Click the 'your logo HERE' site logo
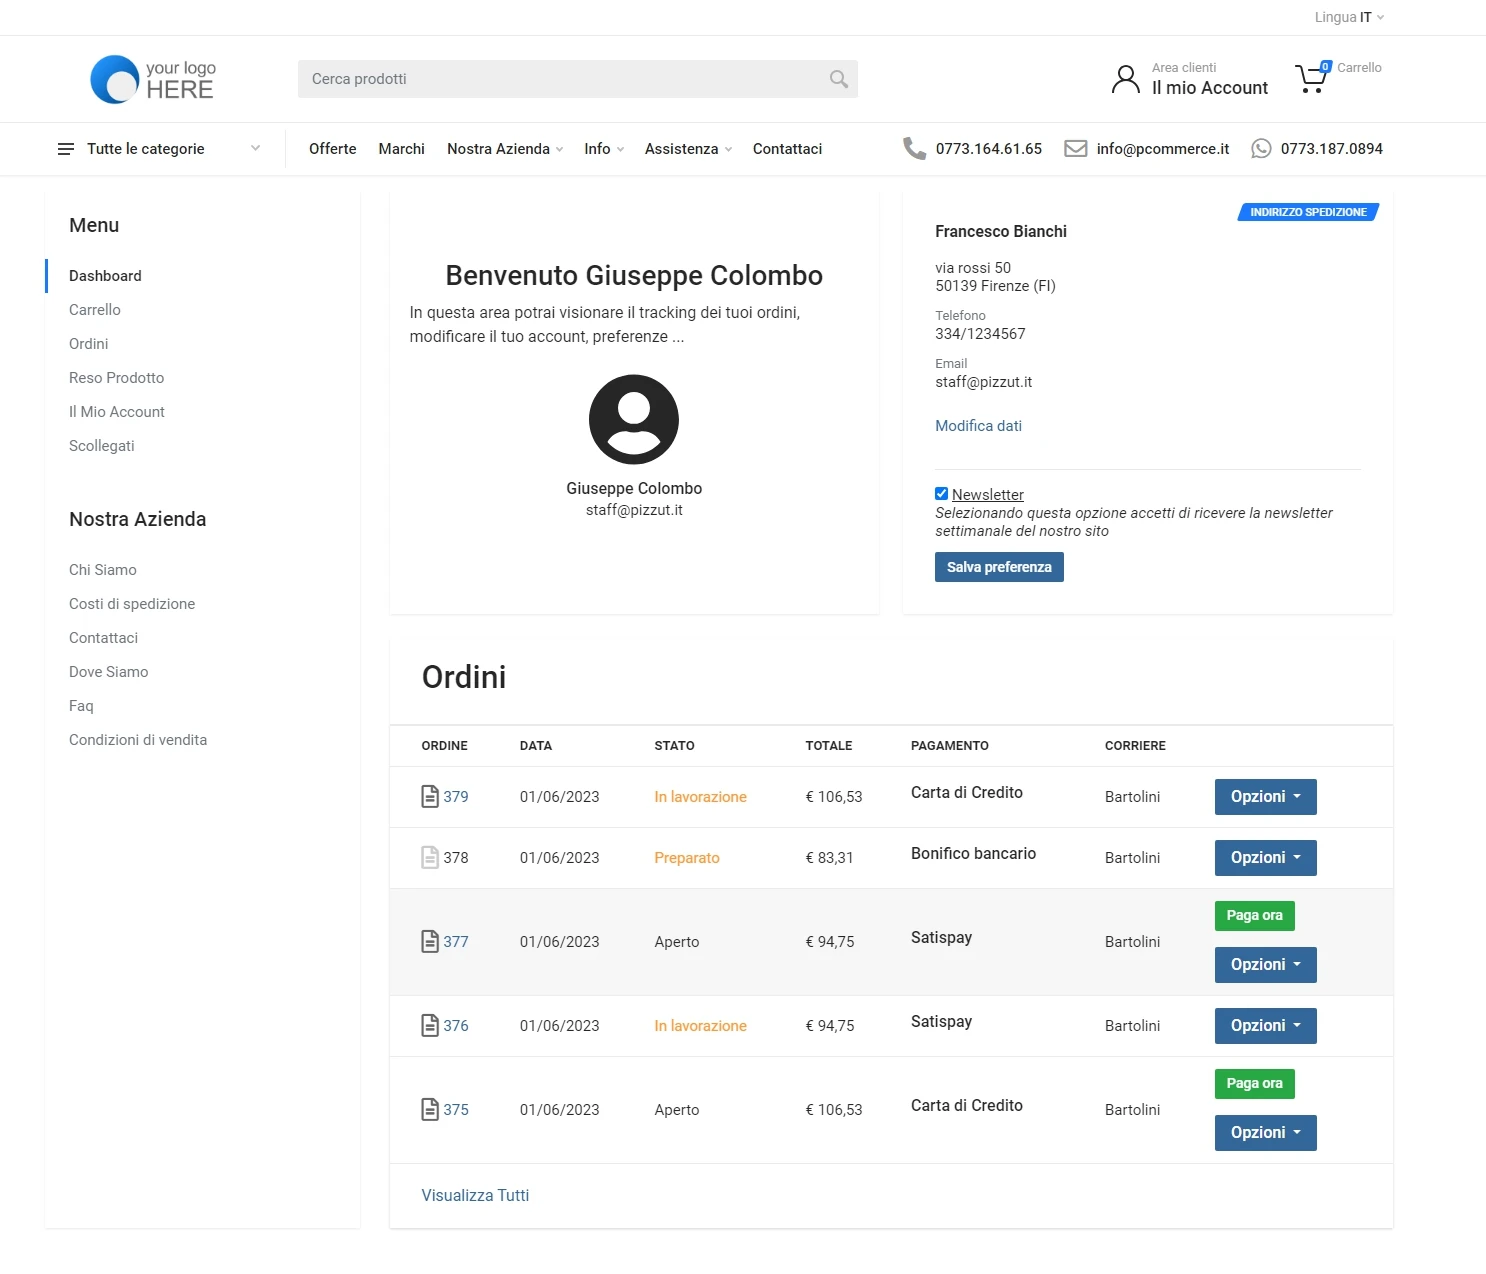 [154, 79]
